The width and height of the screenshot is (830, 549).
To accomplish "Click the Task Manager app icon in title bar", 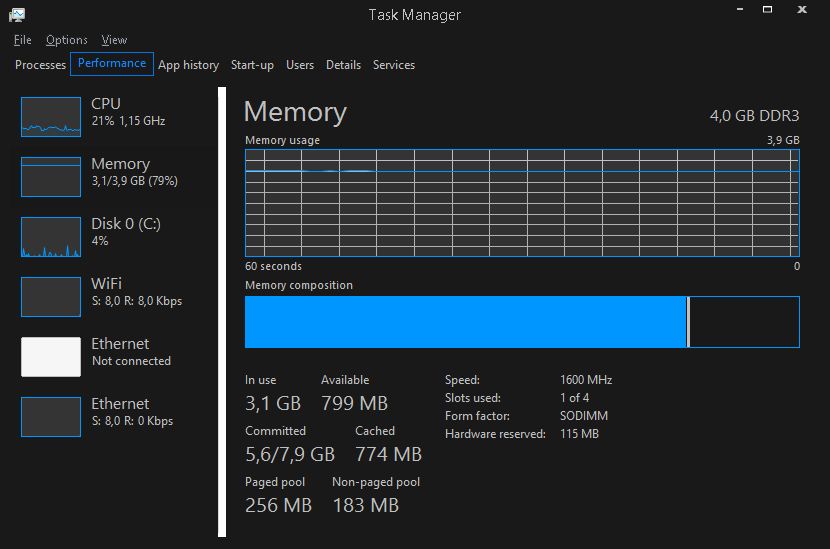I will pos(17,15).
